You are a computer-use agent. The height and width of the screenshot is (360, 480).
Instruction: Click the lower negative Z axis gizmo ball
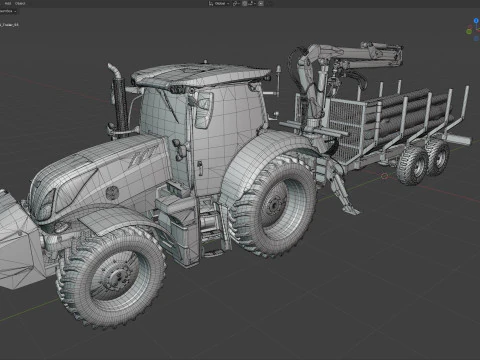tap(476, 39)
